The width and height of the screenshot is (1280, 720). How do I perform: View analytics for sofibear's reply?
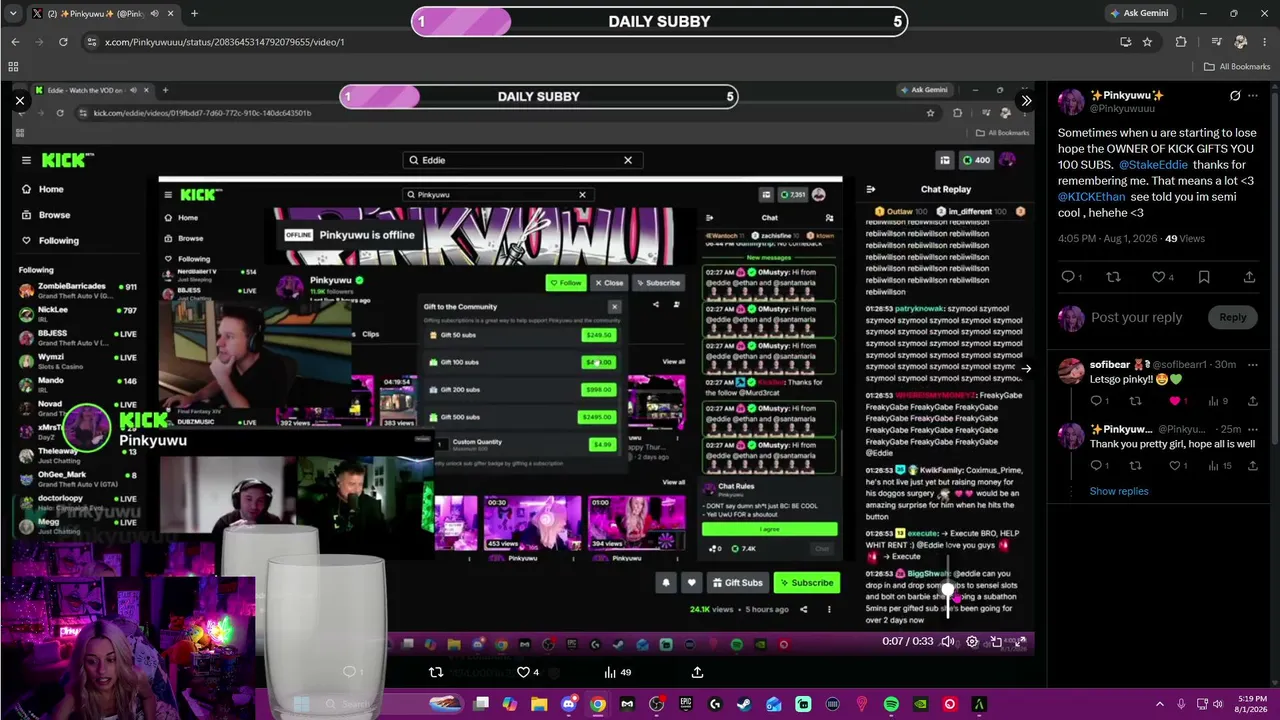click(x=1218, y=401)
